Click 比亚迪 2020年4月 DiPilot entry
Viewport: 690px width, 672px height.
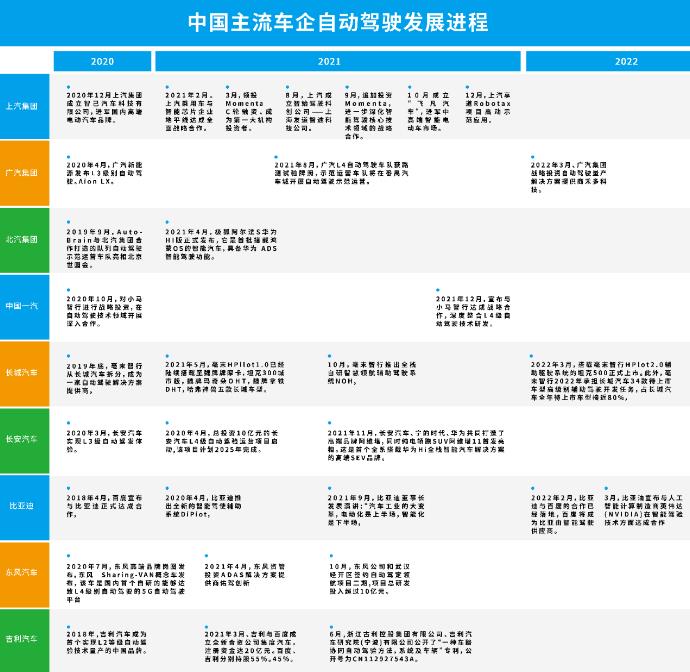[x=203, y=506]
